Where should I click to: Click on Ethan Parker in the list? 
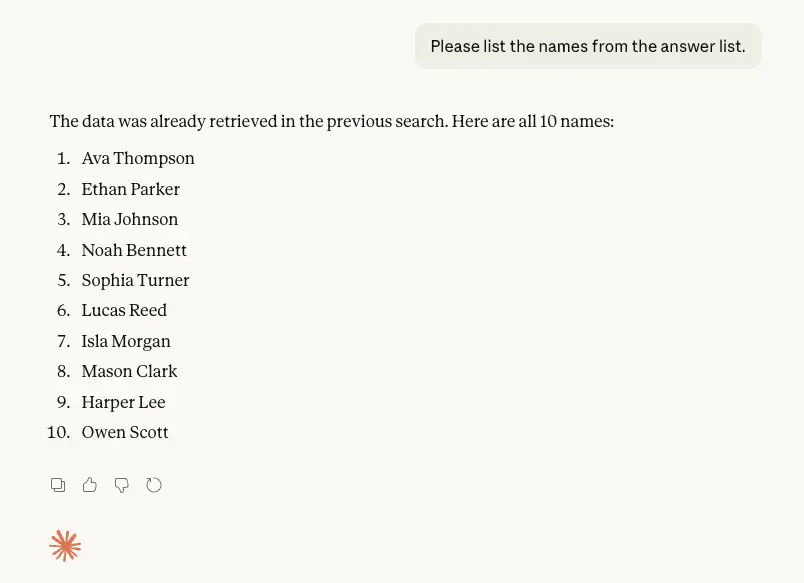click(131, 189)
